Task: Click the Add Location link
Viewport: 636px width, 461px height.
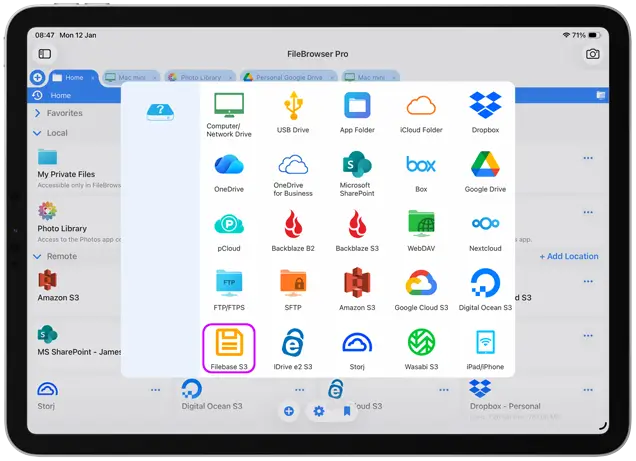Action: (569, 256)
